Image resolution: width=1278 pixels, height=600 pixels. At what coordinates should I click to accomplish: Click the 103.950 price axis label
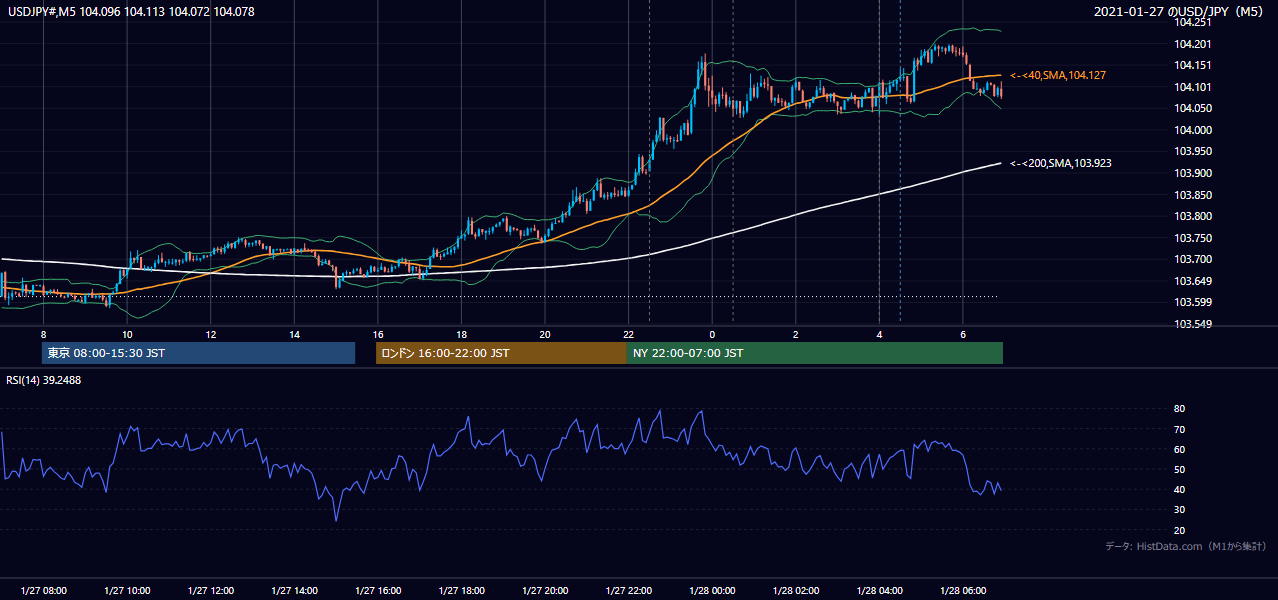[1192, 151]
